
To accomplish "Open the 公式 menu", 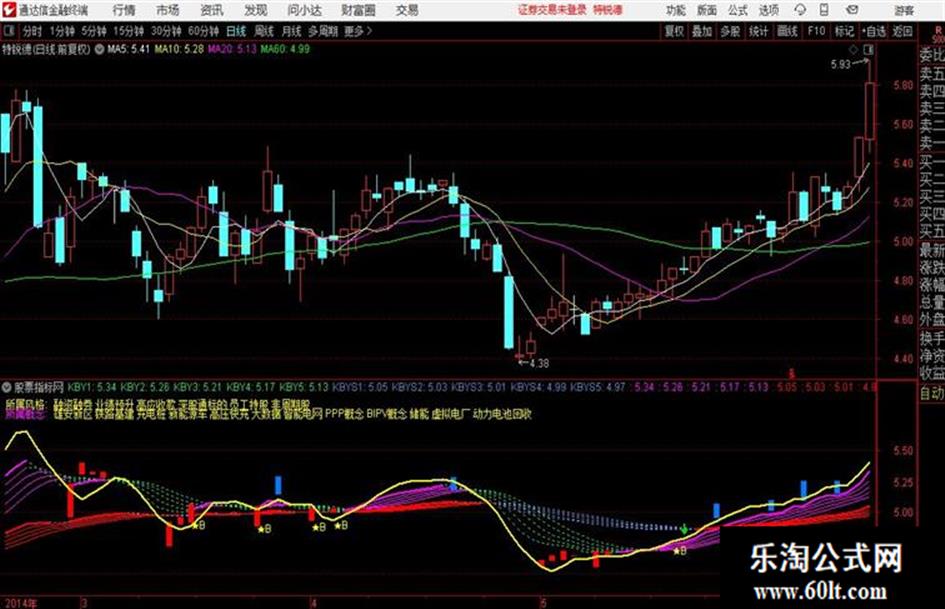I will click(738, 10).
